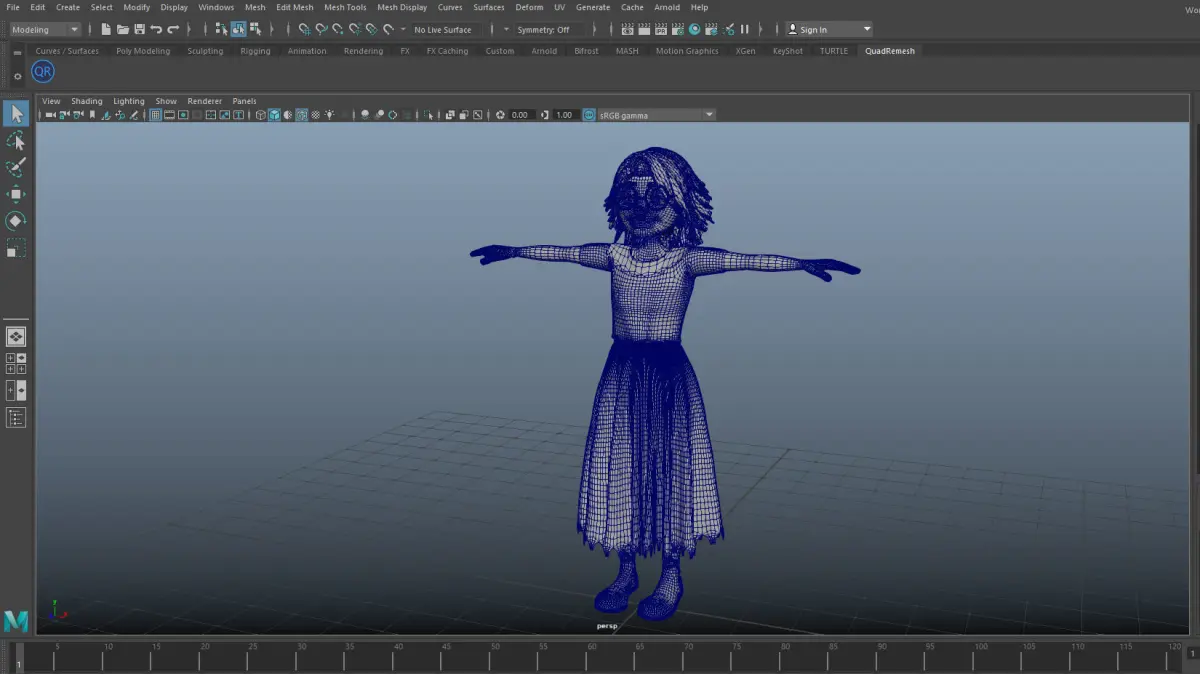This screenshot has width=1200, height=674.
Task: Choose the Rotate tool
Action: point(15,220)
